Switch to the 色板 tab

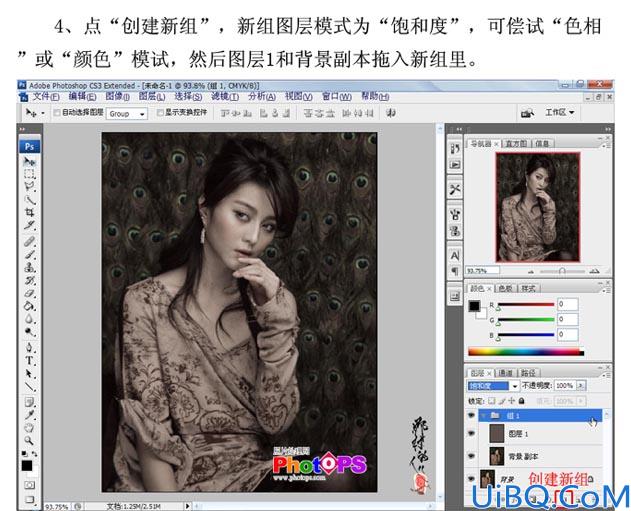(506, 288)
